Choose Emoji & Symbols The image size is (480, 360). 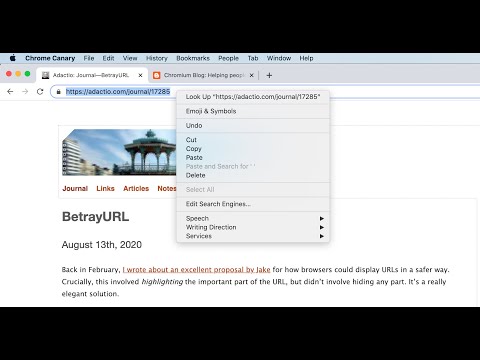(x=253, y=111)
